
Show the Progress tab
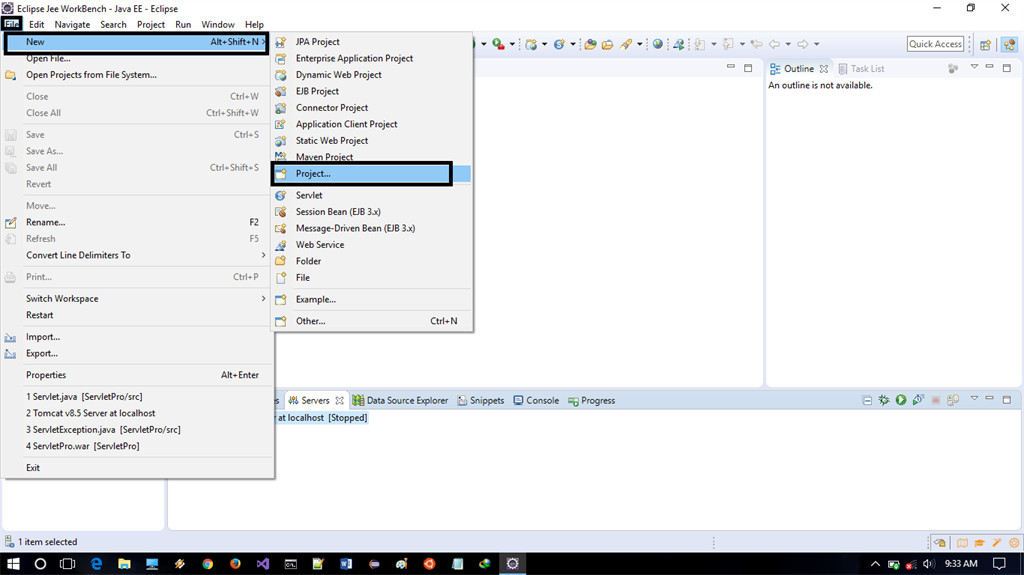pos(592,401)
